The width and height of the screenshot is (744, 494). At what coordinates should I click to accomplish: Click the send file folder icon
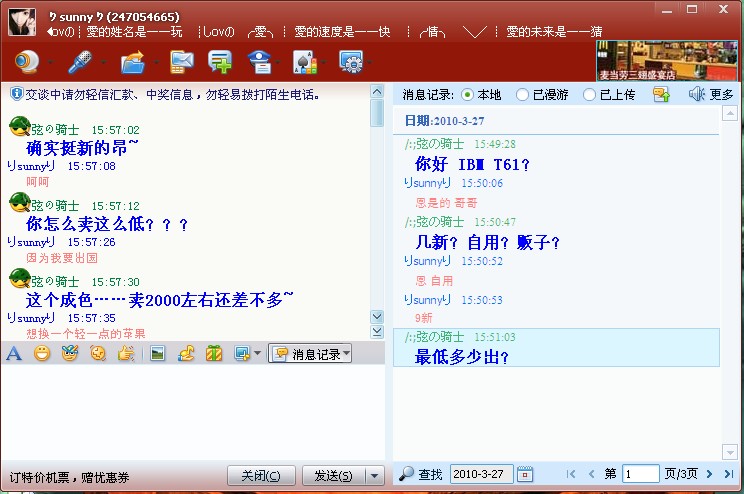pyautogui.click(x=132, y=62)
